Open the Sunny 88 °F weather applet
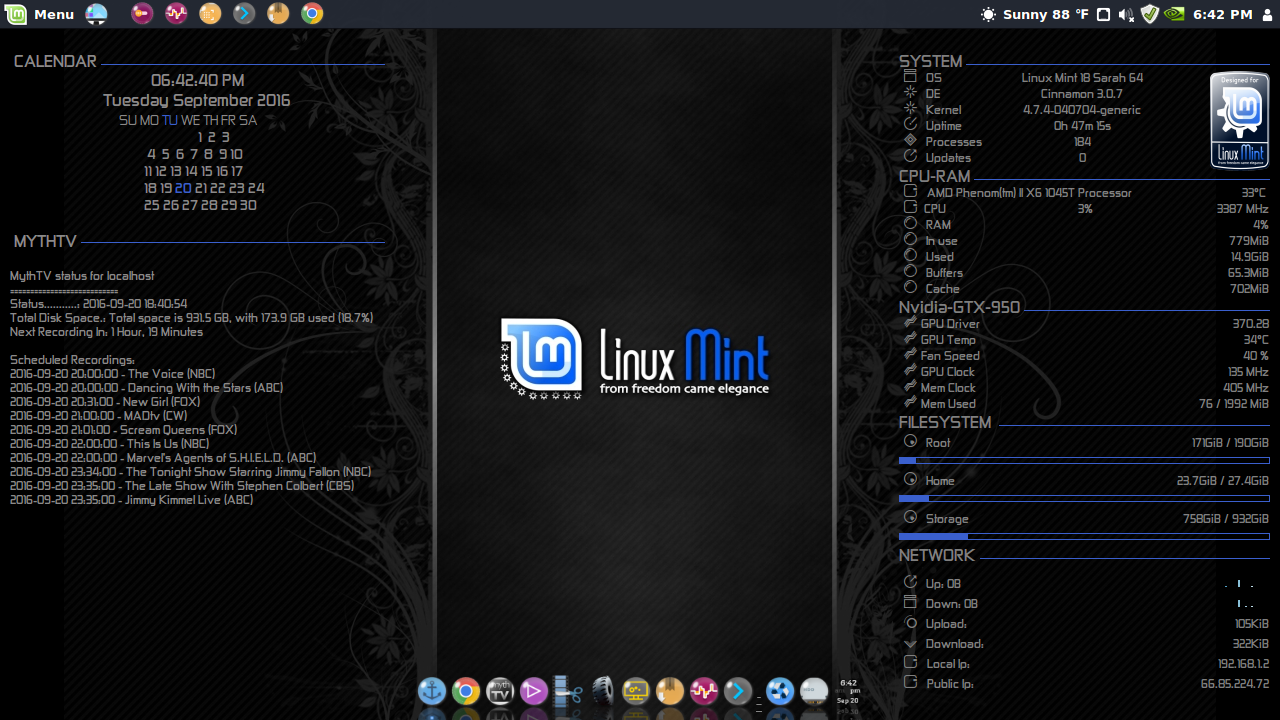The height and width of the screenshot is (720, 1280). pos(1035,14)
